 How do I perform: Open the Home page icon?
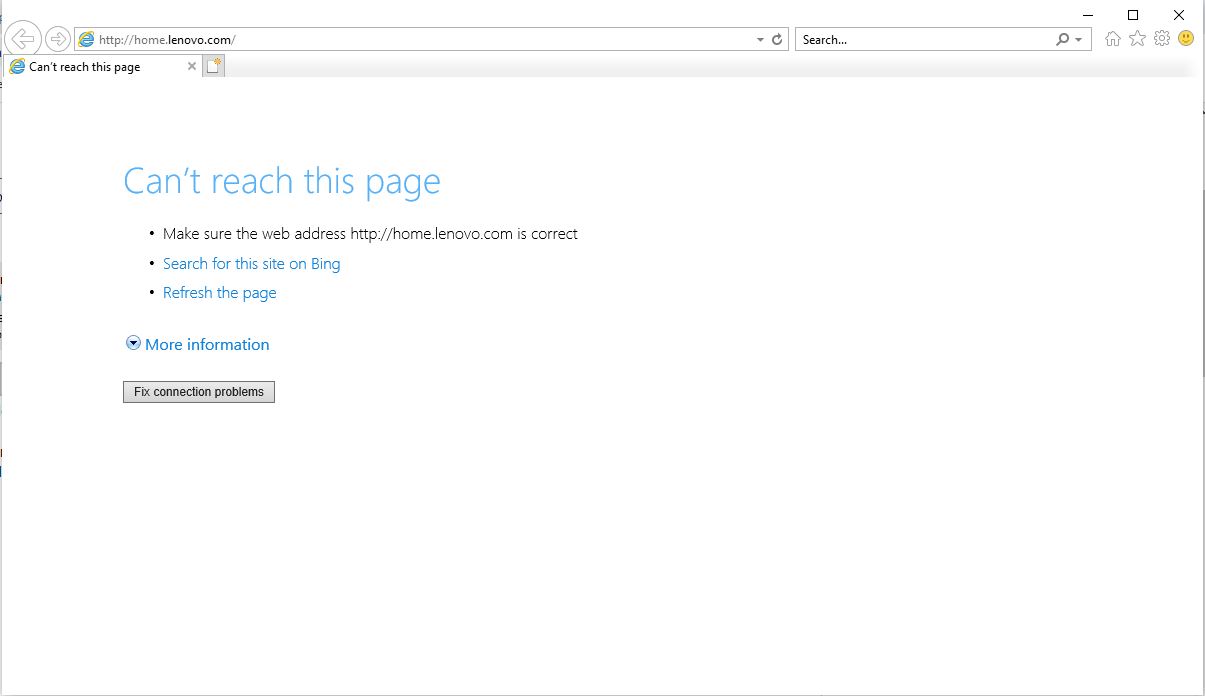[1113, 39]
